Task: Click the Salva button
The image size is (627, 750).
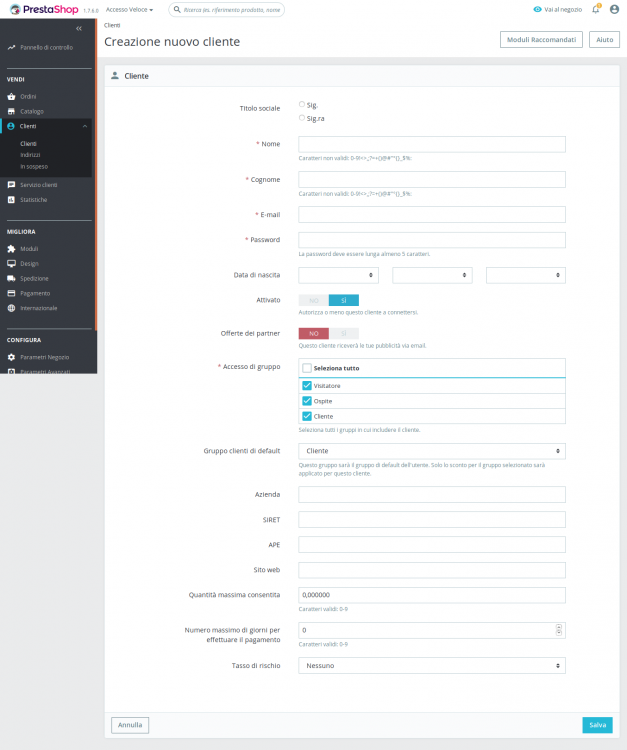Action: click(x=597, y=725)
